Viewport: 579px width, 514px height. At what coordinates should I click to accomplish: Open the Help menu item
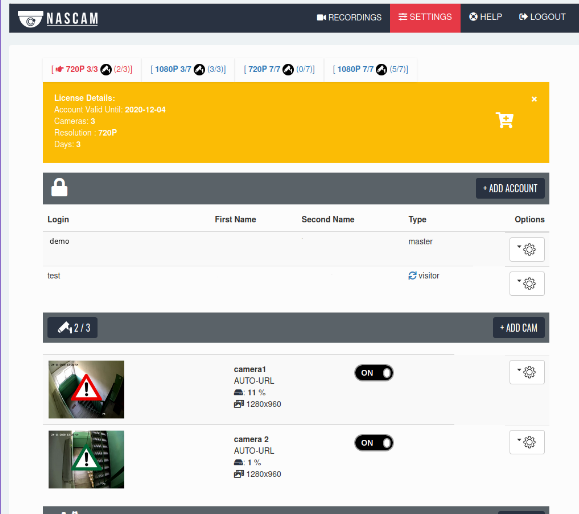tap(486, 17)
